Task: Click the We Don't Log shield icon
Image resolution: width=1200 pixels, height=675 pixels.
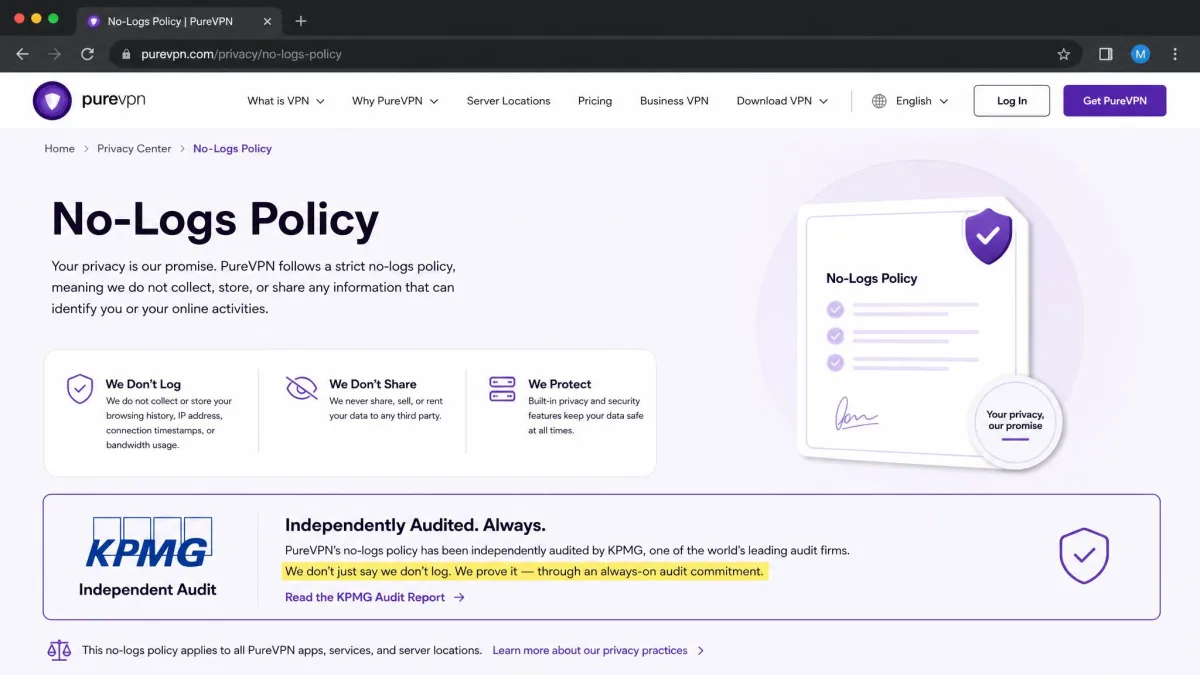Action: tap(80, 389)
